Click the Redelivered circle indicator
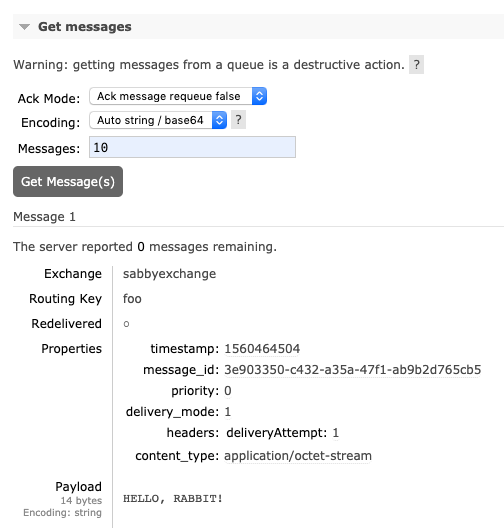Image resolution: width=504 pixels, height=529 pixels. [x=126, y=324]
